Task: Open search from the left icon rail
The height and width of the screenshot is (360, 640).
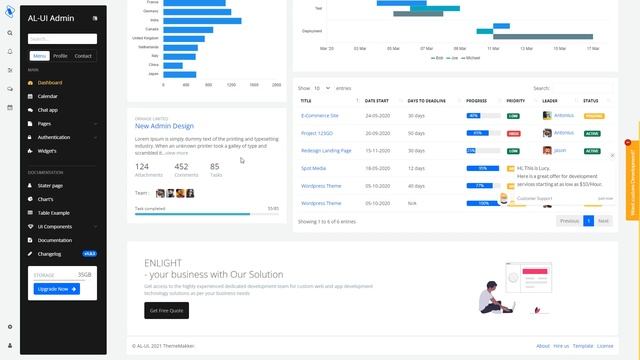Action: click(x=10, y=33)
